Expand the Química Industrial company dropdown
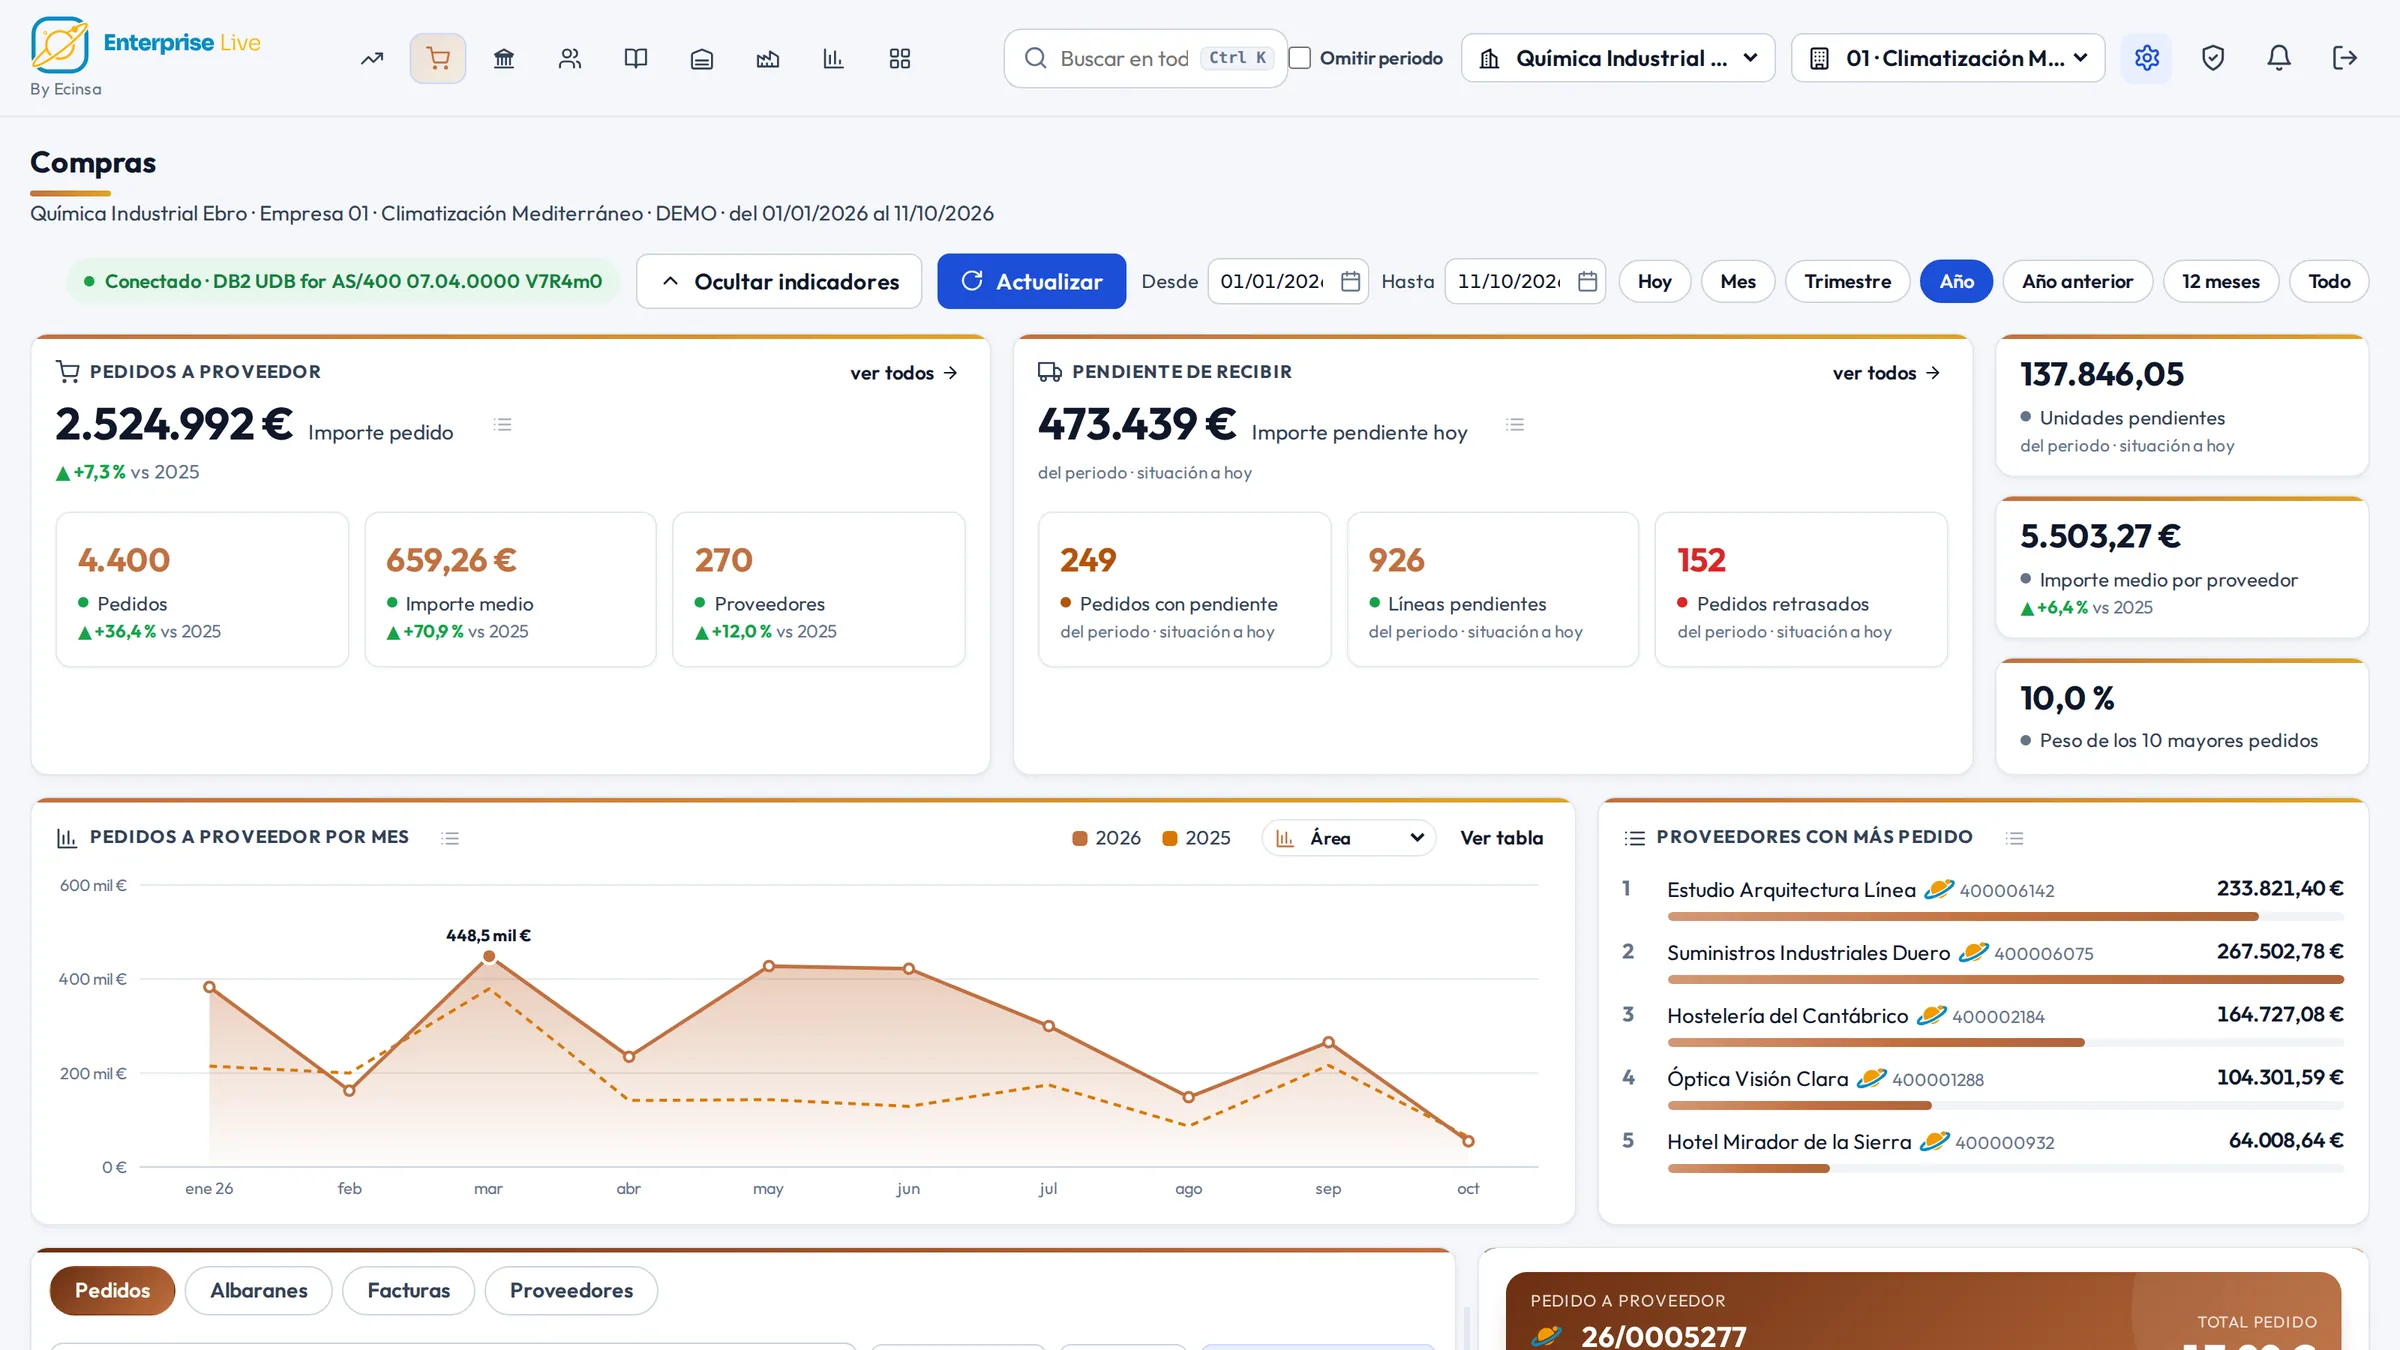Viewport: 2400px width, 1350px height. [1618, 58]
